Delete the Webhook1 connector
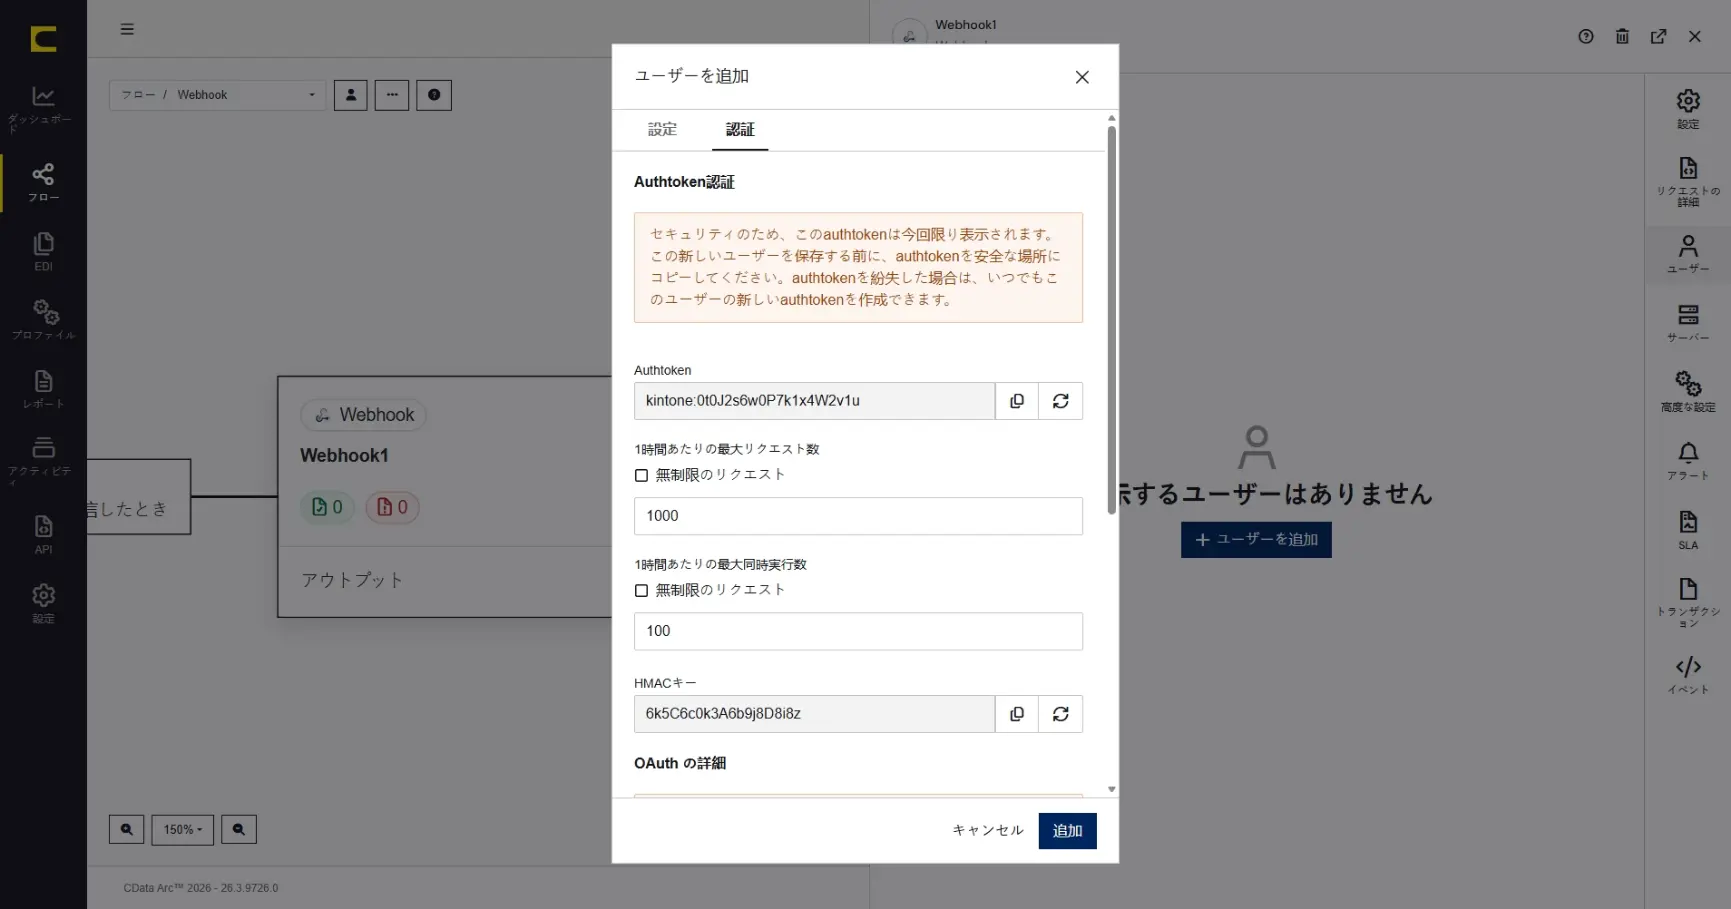 coord(1622,36)
